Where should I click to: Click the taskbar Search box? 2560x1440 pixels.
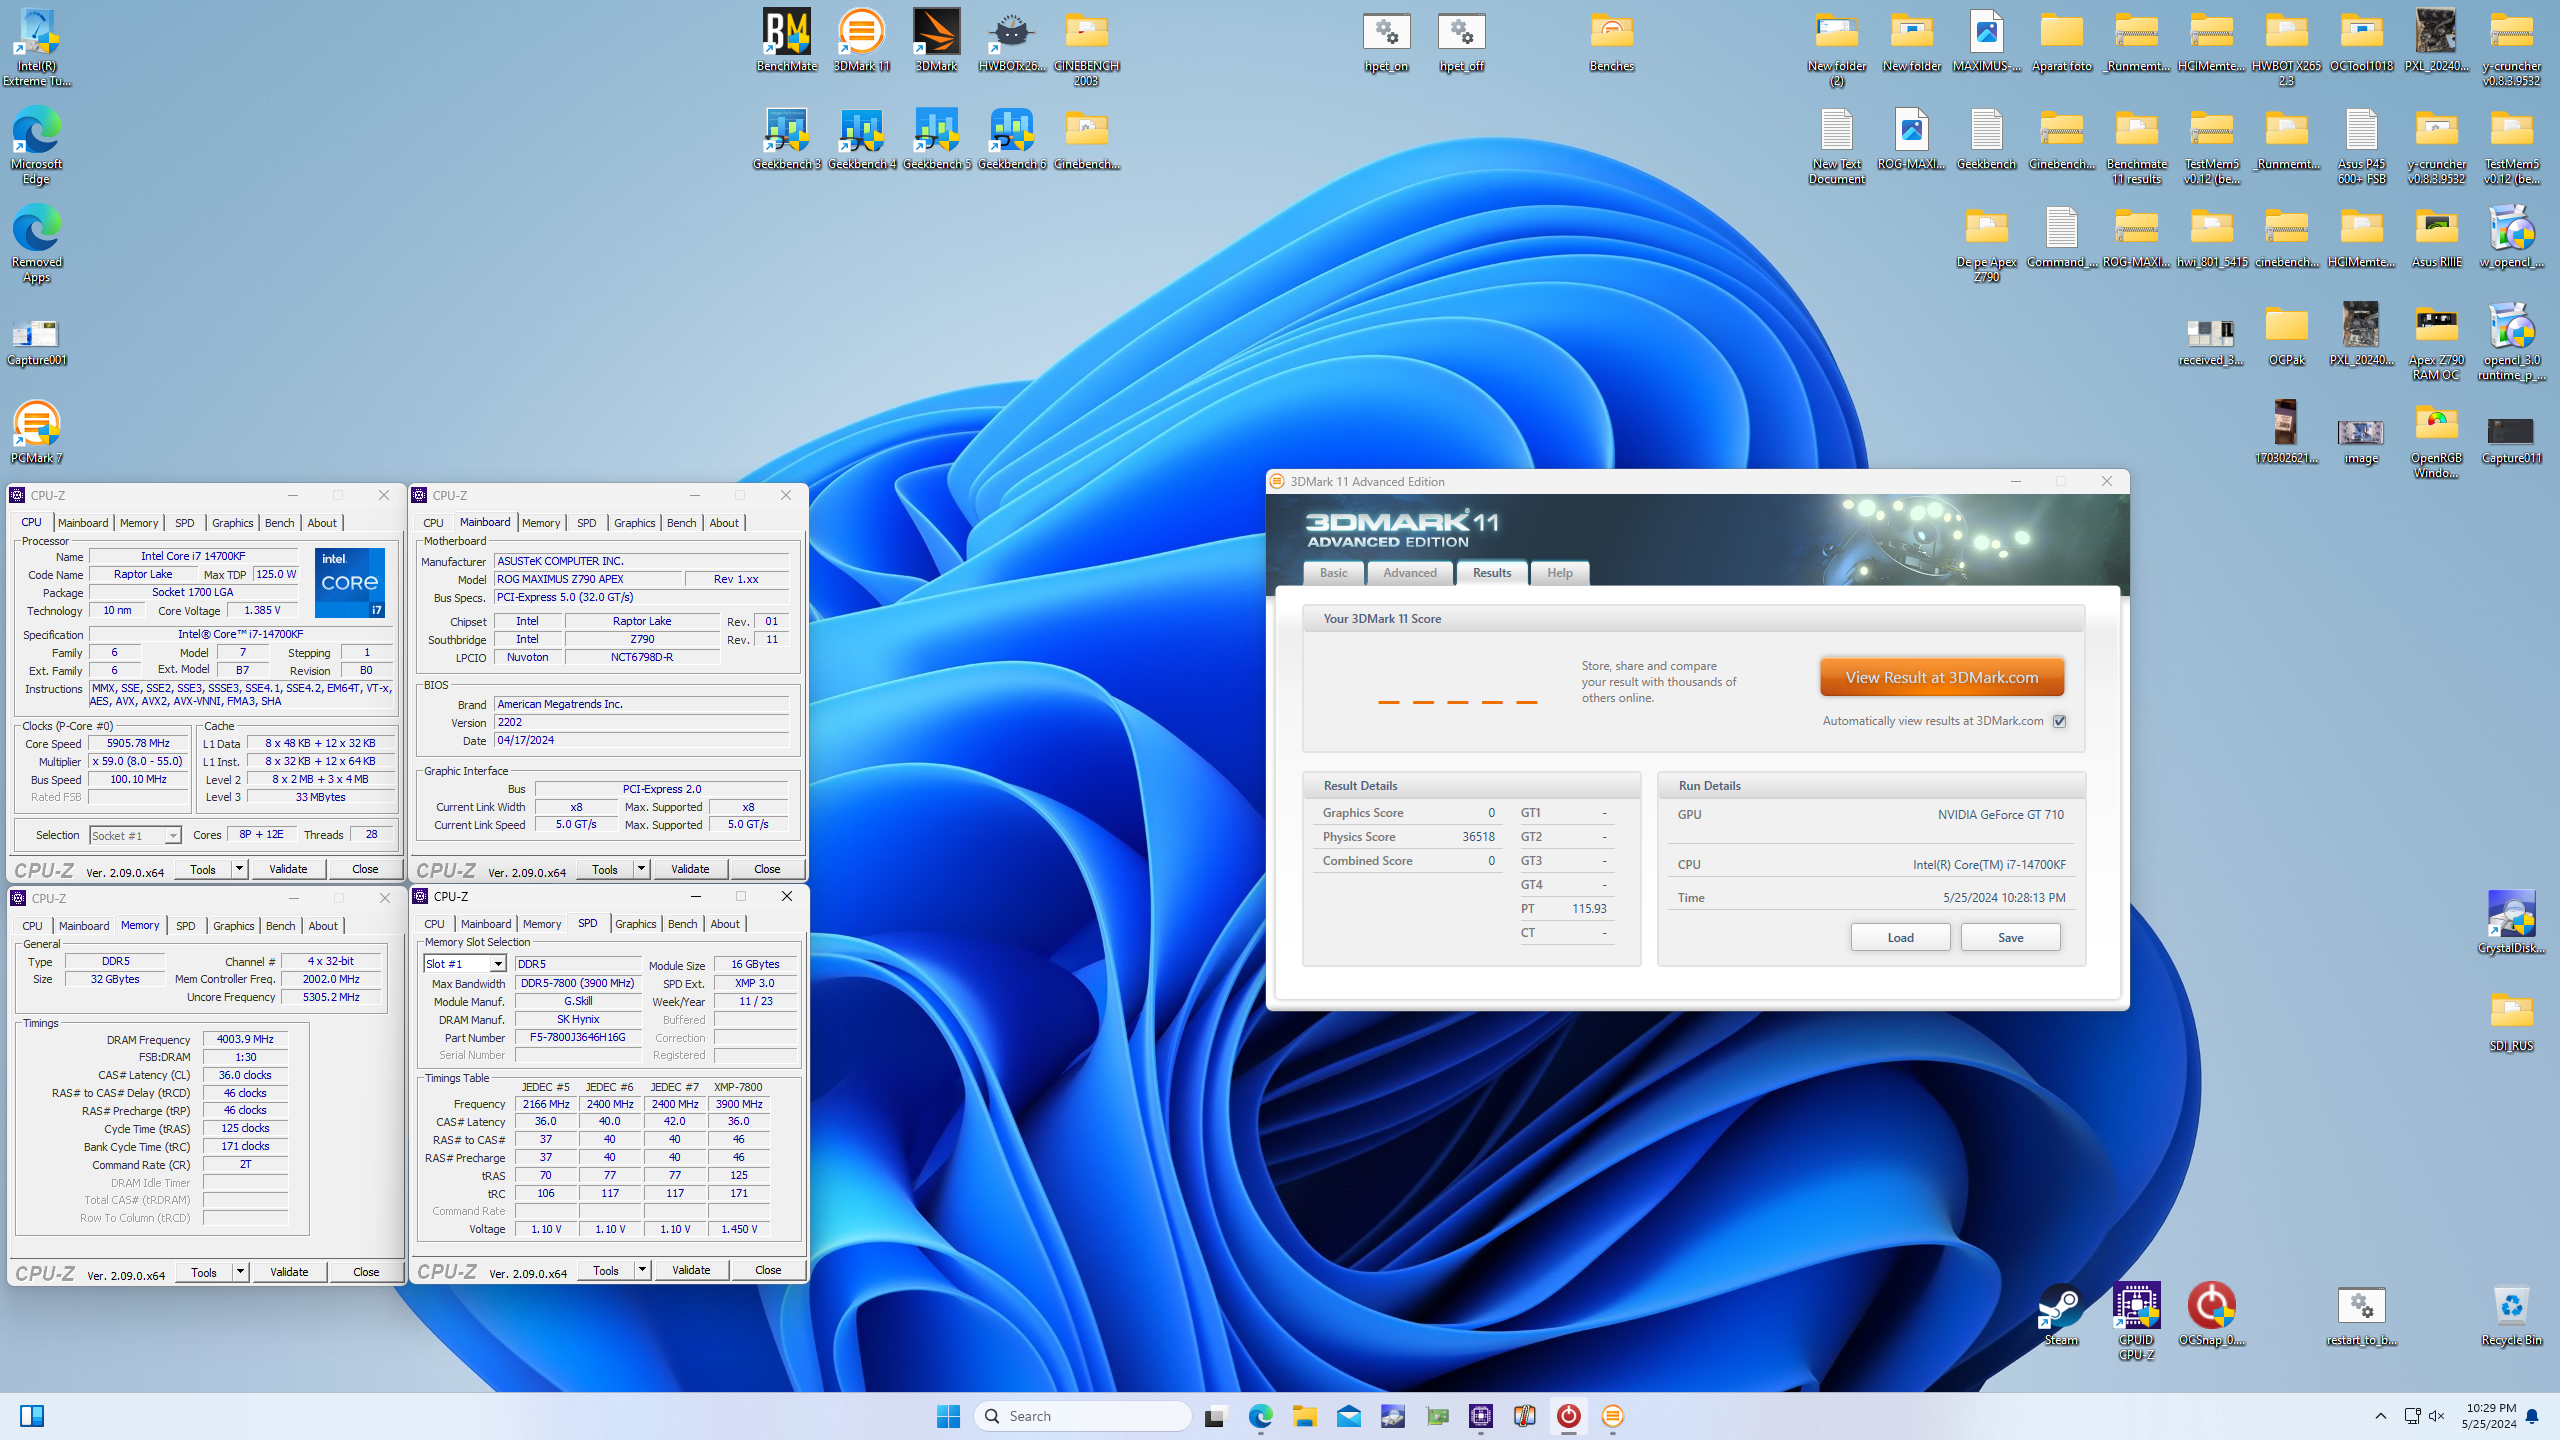tap(1083, 1416)
